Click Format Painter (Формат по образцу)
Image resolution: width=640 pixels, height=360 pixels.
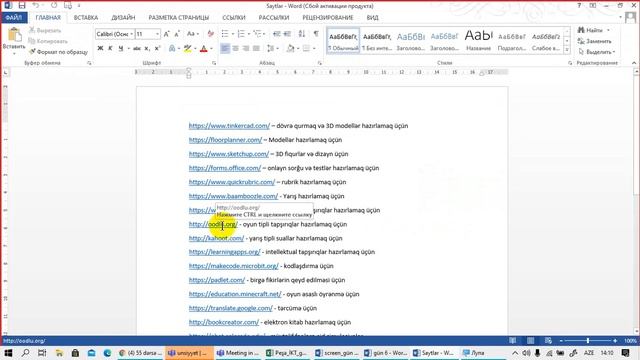(58, 52)
